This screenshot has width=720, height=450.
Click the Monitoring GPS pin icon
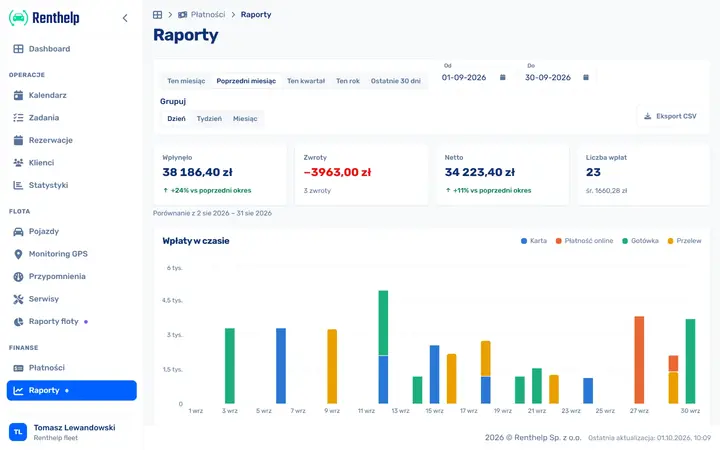pos(18,254)
